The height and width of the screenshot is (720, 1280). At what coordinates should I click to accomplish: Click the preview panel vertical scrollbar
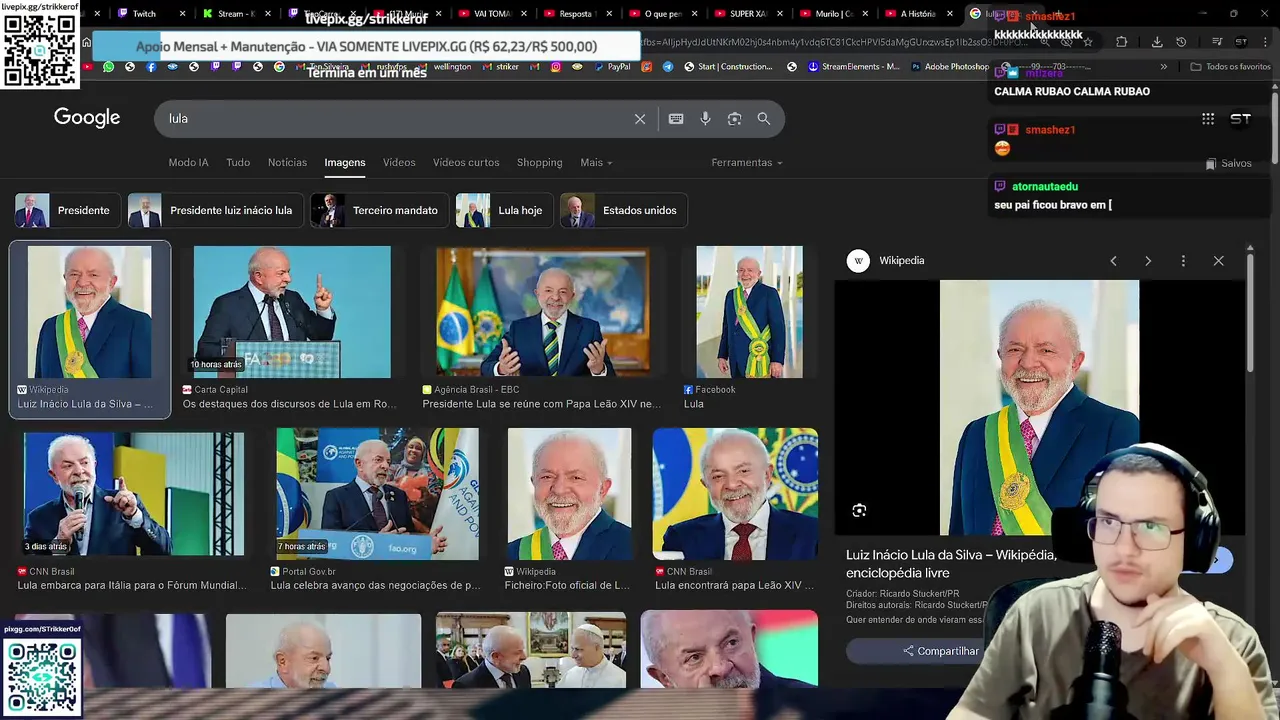coord(1249,315)
